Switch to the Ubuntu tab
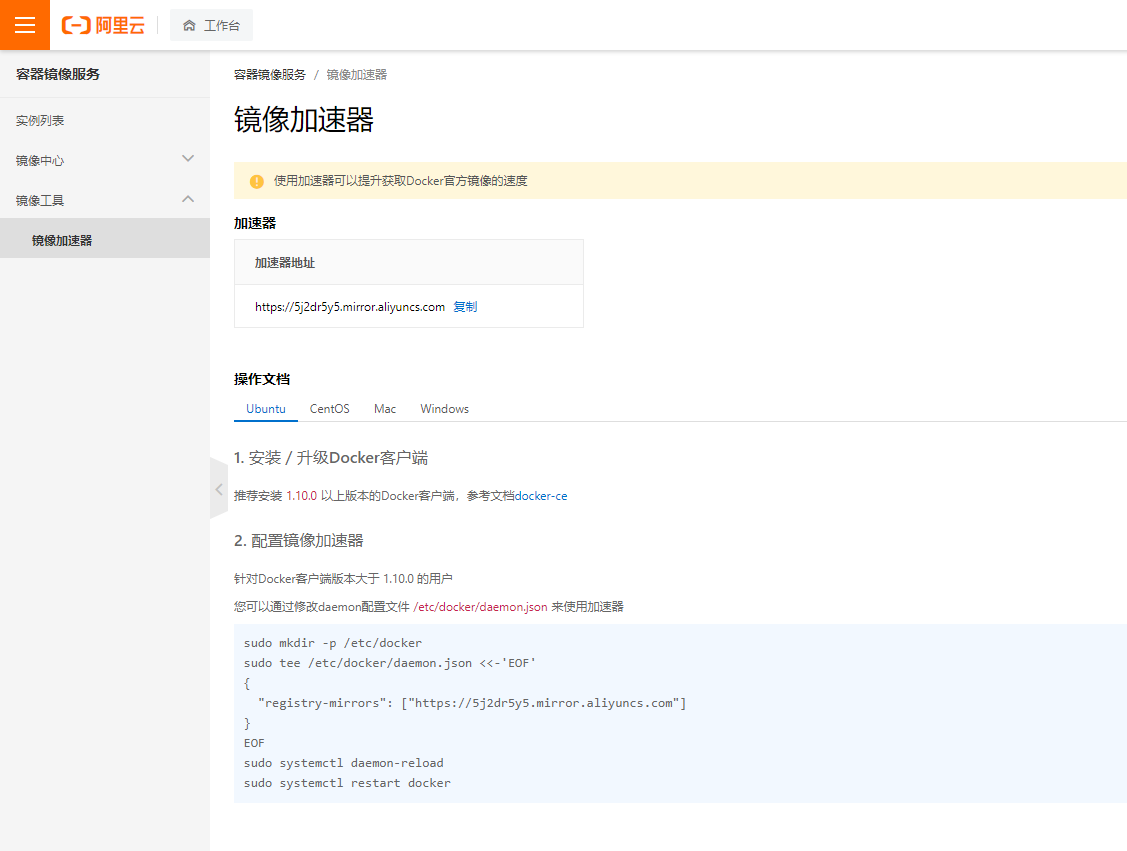 coord(266,408)
